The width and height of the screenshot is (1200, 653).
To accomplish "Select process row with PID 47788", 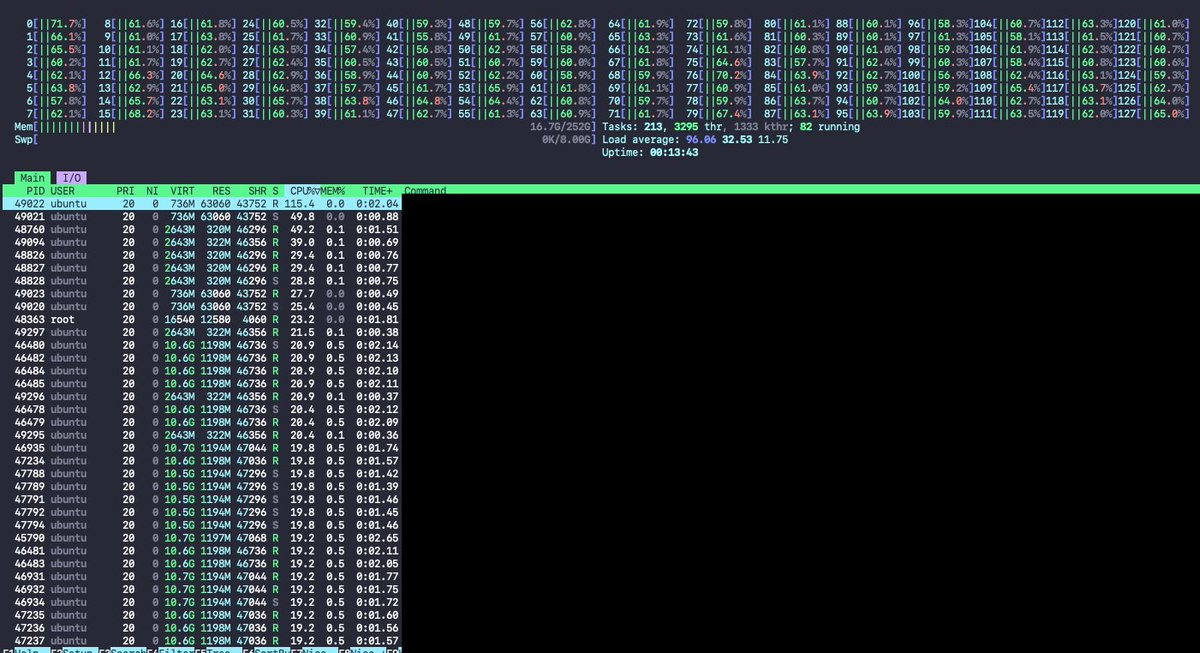I will [x=200, y=475].
